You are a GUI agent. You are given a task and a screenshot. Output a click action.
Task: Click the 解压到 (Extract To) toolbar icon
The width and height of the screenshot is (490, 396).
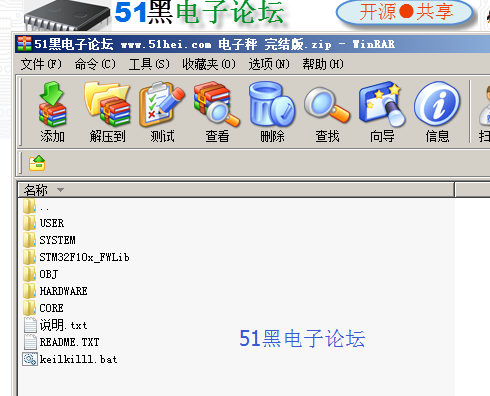click(x=107, y=104)
